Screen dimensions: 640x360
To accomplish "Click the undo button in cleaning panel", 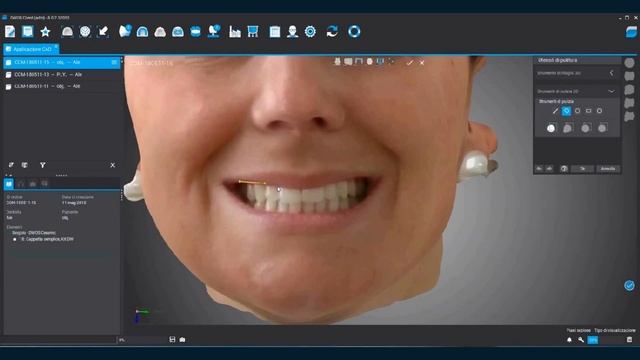I will click(x=539, y=169).
